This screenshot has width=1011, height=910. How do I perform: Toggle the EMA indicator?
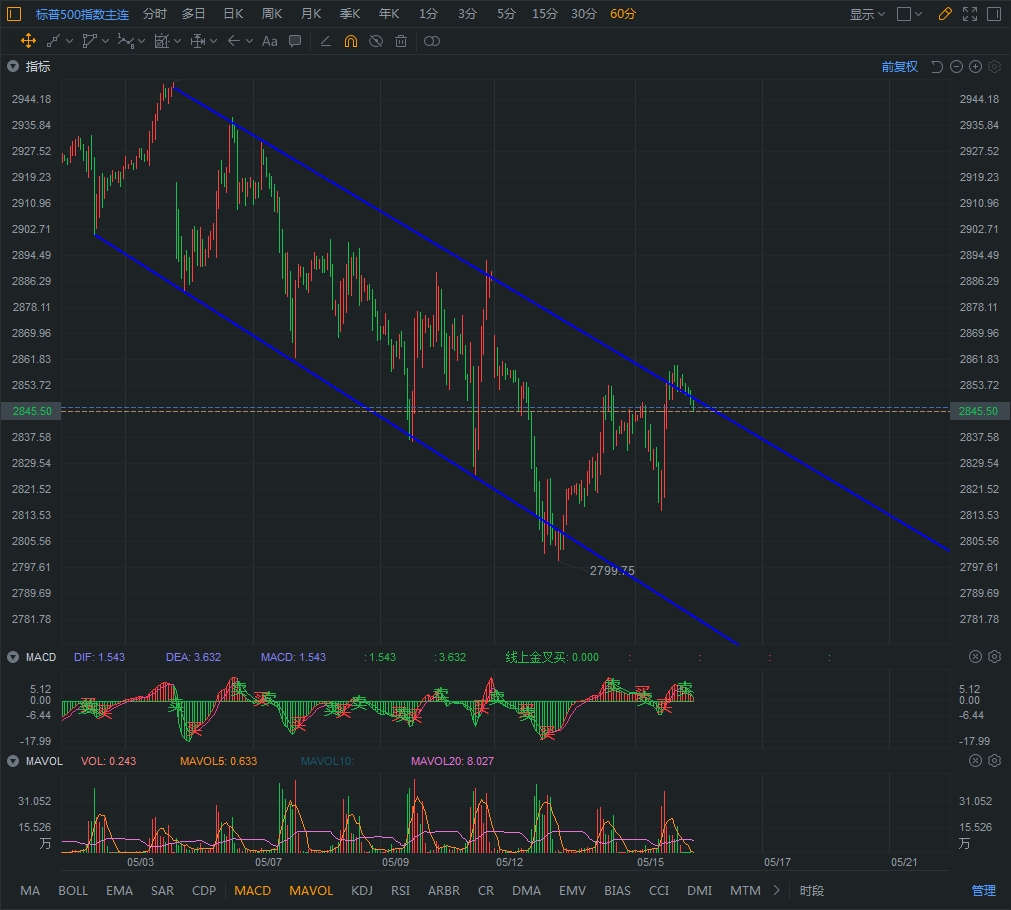(119, 891)
